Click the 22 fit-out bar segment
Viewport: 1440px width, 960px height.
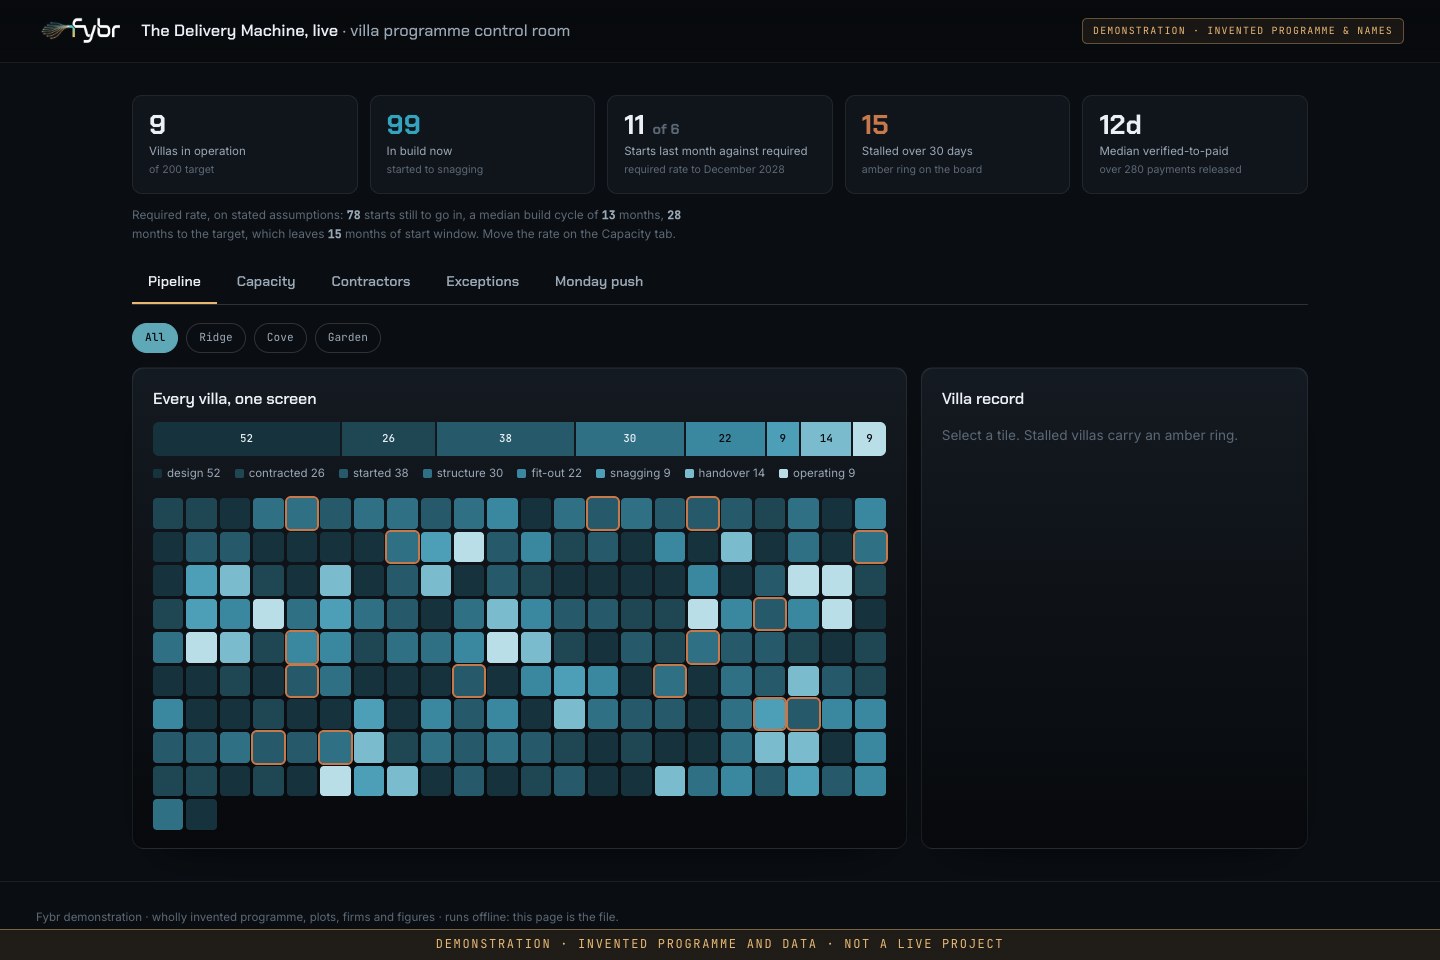click(x=725, y=439)
